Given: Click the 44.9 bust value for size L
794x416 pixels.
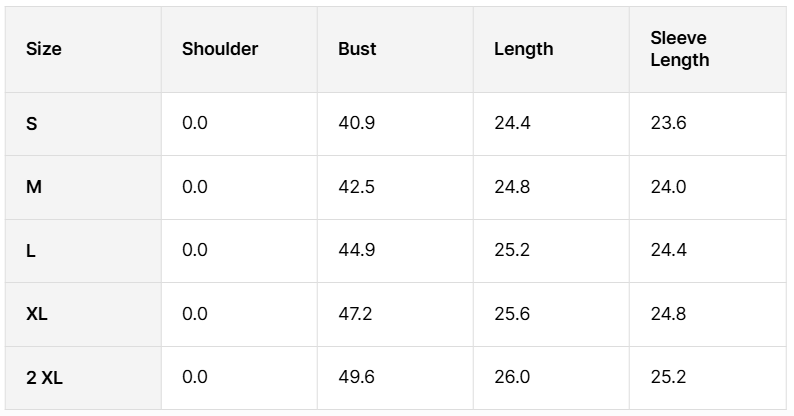Looking at the screenshot, I should pyautogui.click(x=357, y=250).
